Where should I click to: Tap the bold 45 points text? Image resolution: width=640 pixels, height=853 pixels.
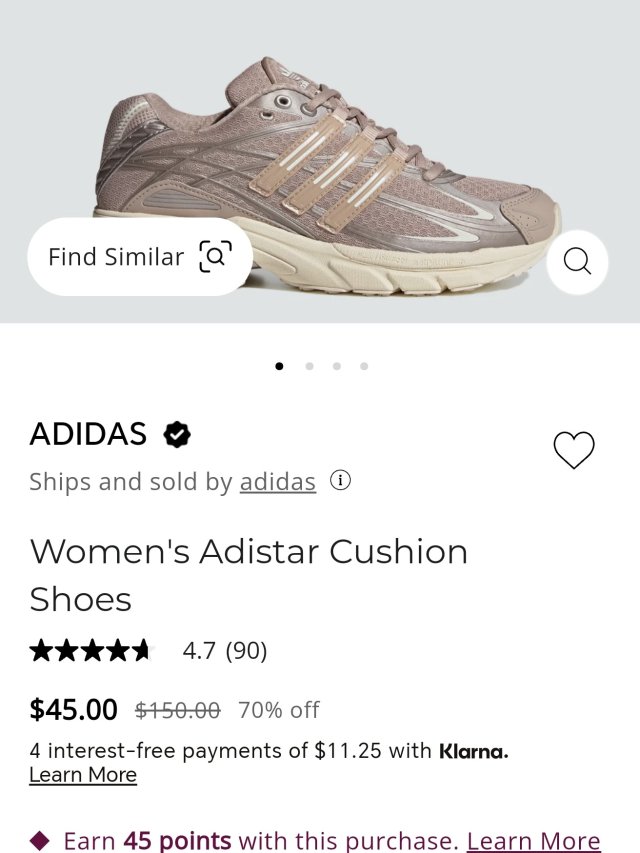tap(177, 841)
